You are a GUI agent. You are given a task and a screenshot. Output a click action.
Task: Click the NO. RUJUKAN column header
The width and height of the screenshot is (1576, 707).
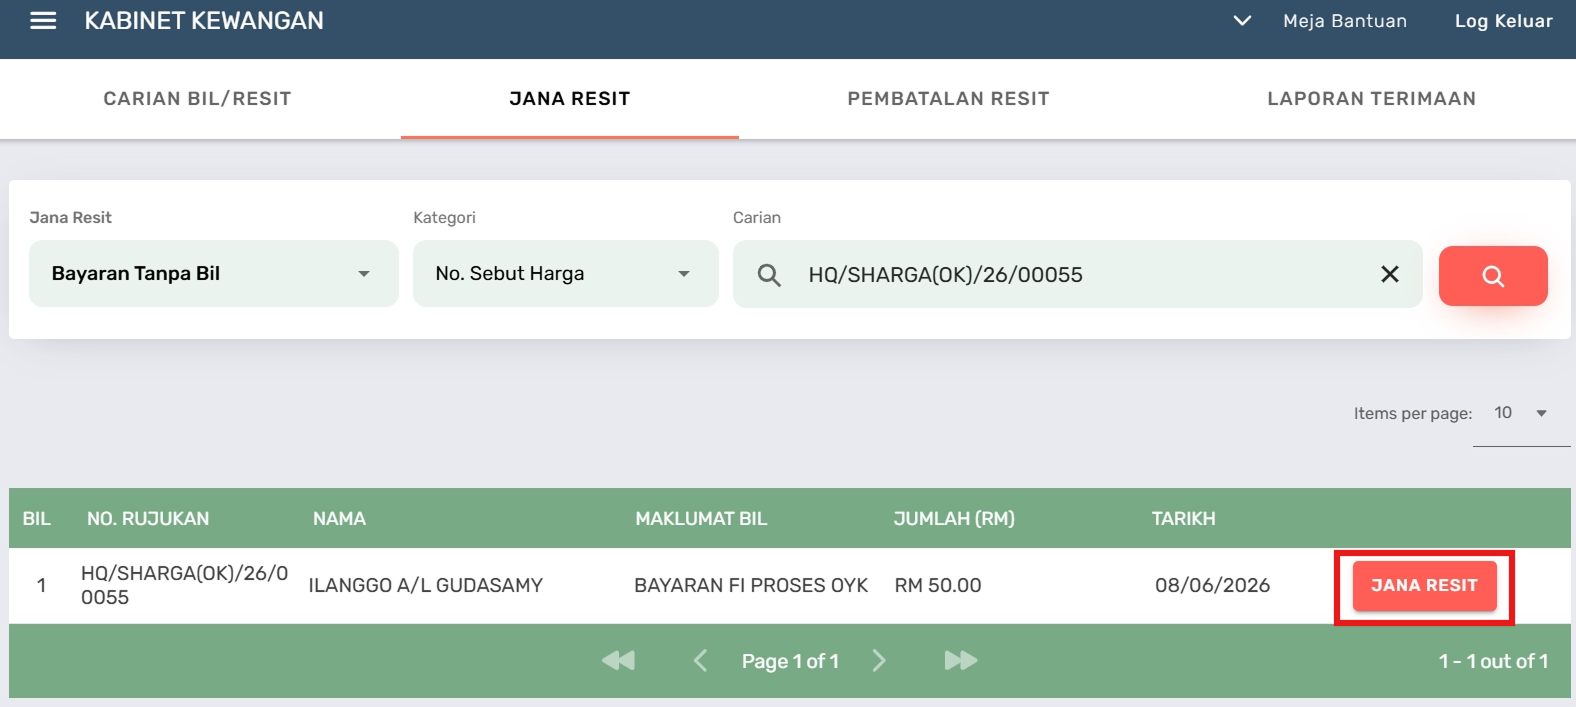pyautogui.click(x=148, y=519)
